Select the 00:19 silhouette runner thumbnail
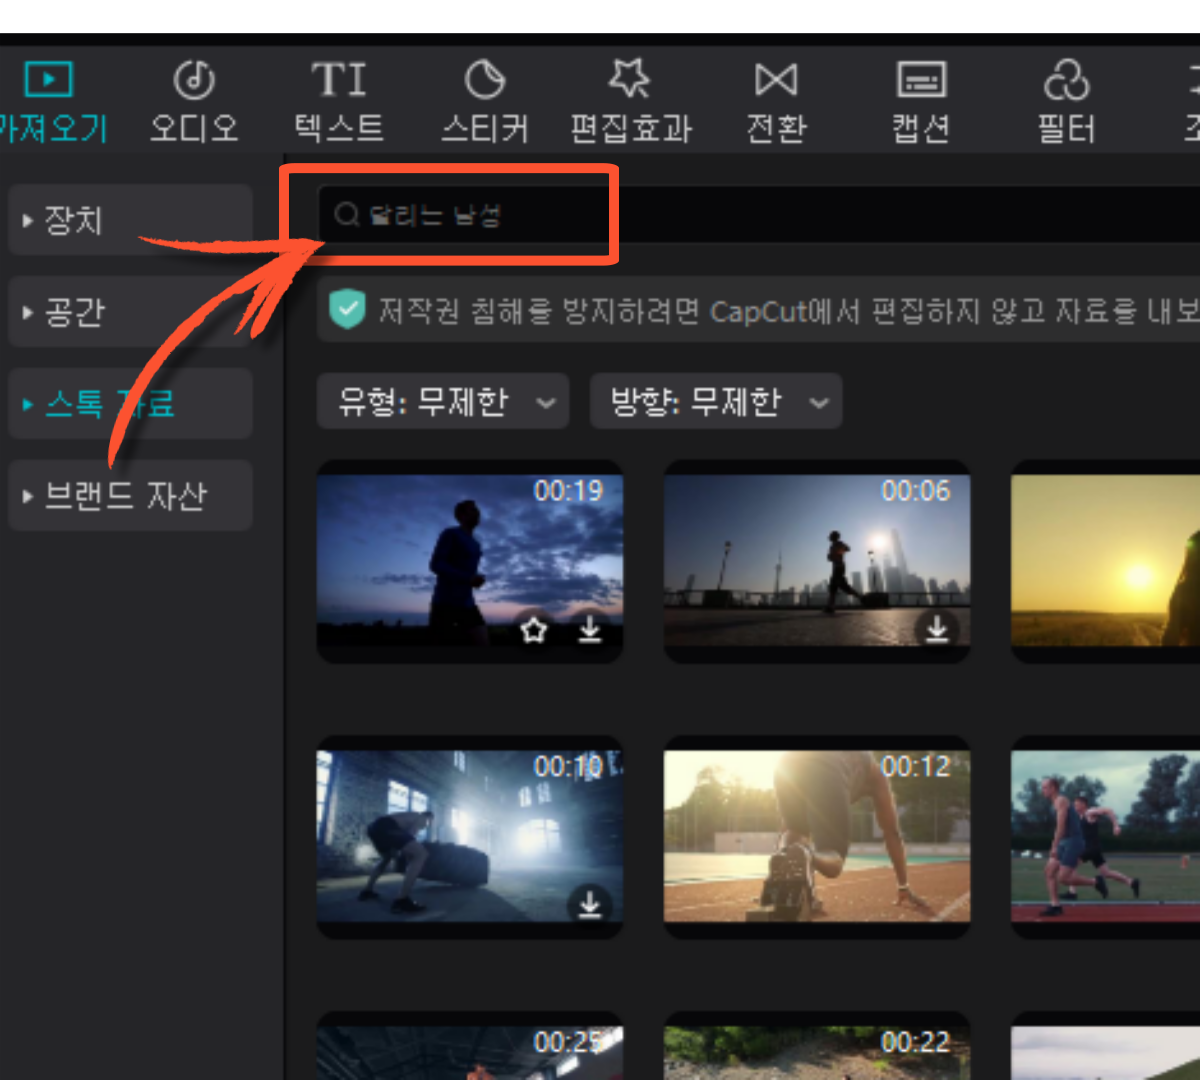The image size is (1200, 1080). (x=470, y=561)
